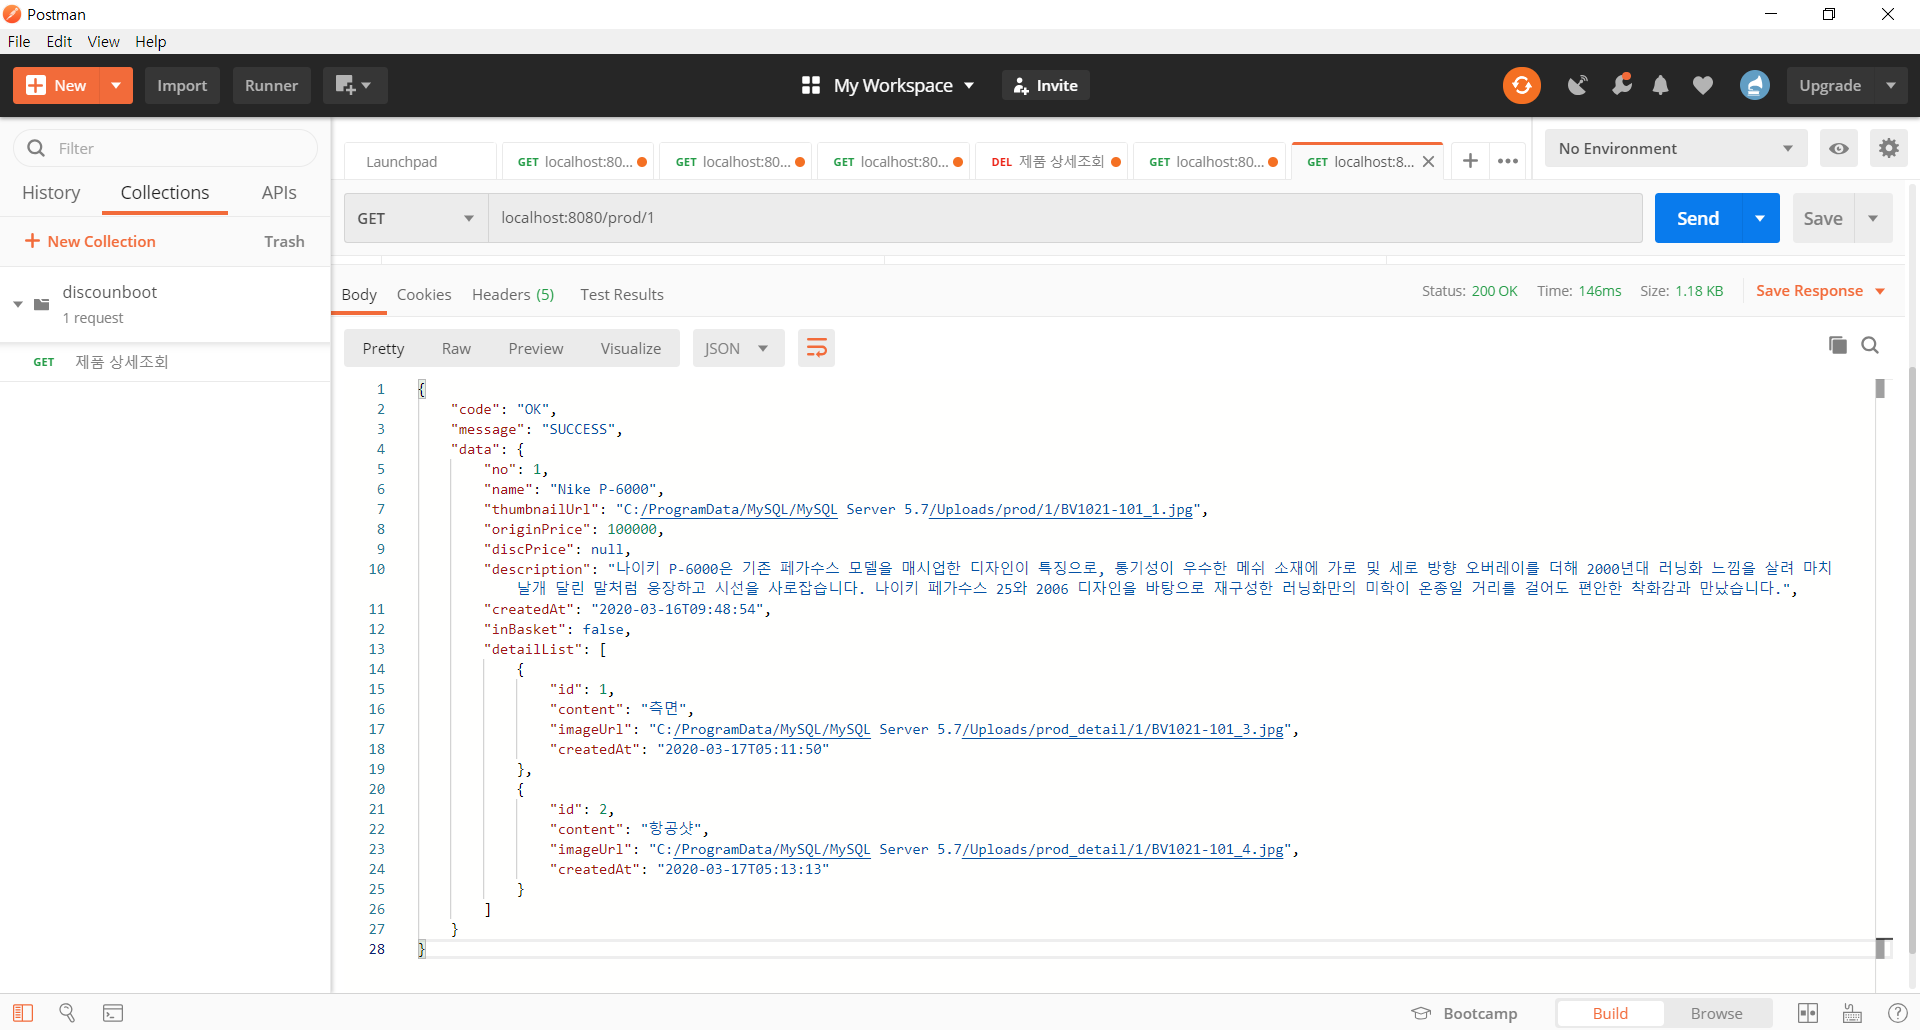Open the Test Results tab

[622, 295]
